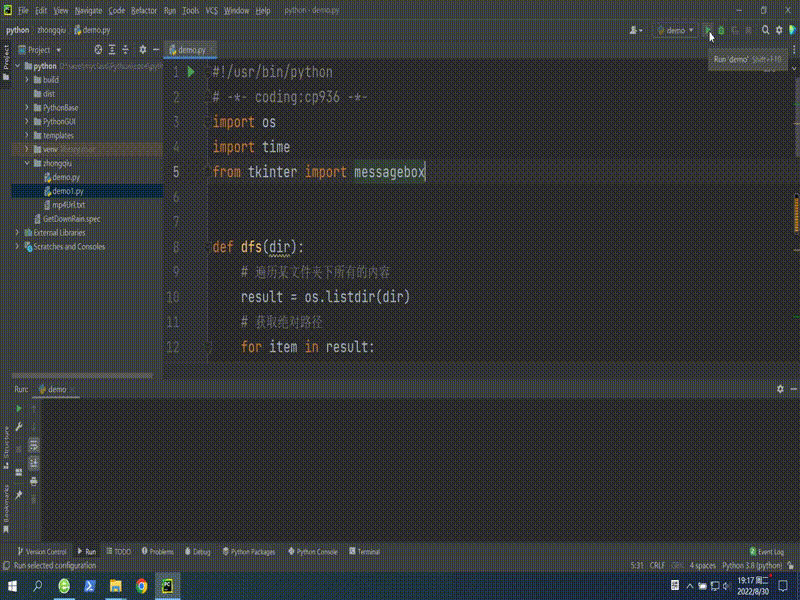Viewport: 800px width, 600px height.
Task: Expand the PythonBase folder
Action: coord(27,108)
